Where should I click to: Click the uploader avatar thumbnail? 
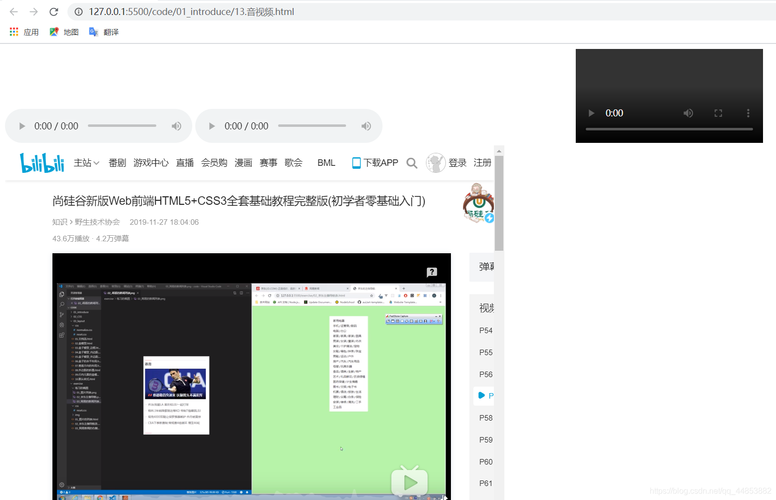(478, 203)
